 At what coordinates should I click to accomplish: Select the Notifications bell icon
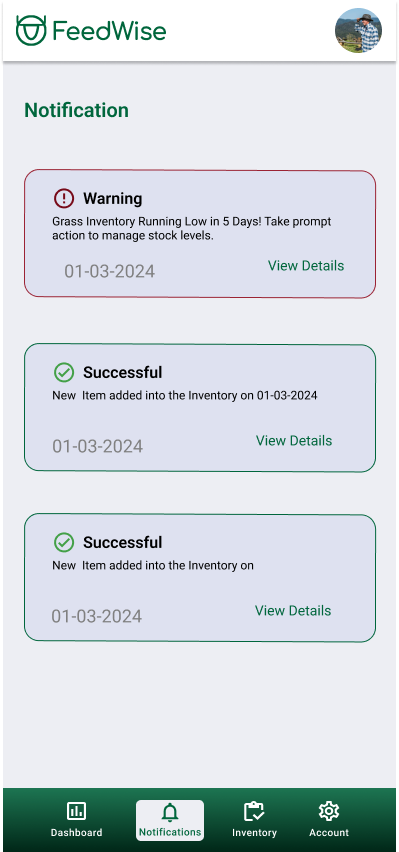click(170, 813)
